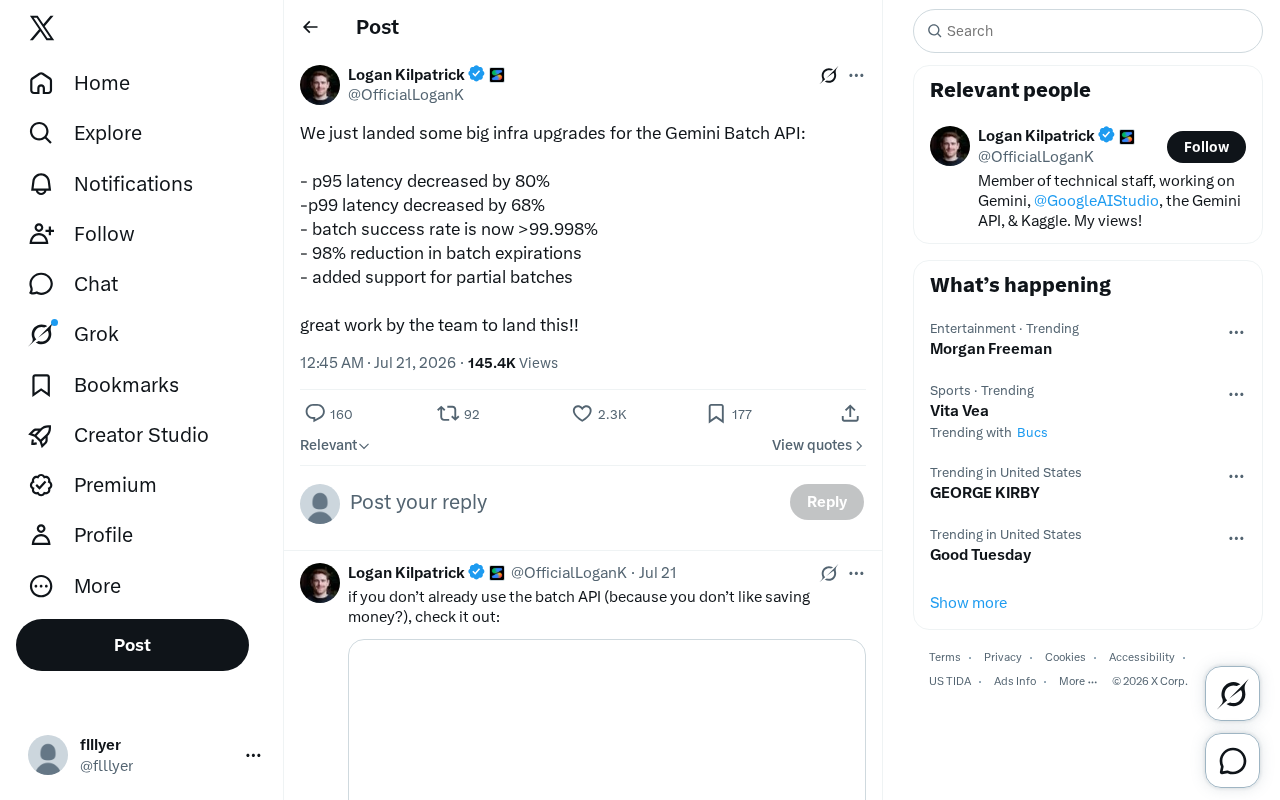Open the floating chat messages icon
Image resolution: width=1280 pixels, height=800 pixels.
coord(1232,761)
